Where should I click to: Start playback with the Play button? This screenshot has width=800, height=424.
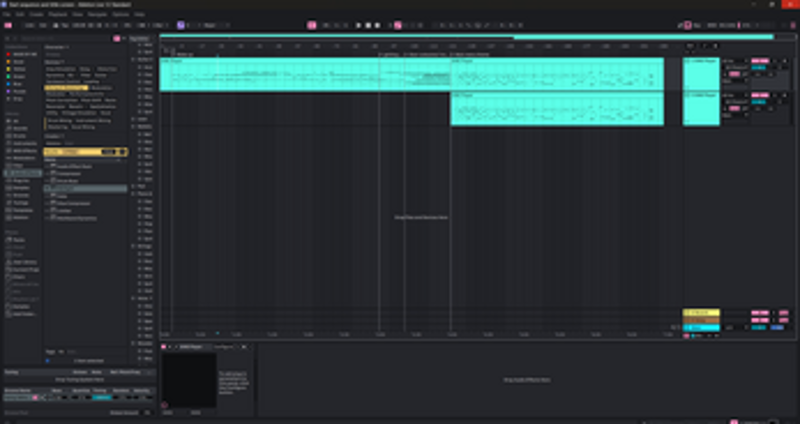[x=358, y=25]
